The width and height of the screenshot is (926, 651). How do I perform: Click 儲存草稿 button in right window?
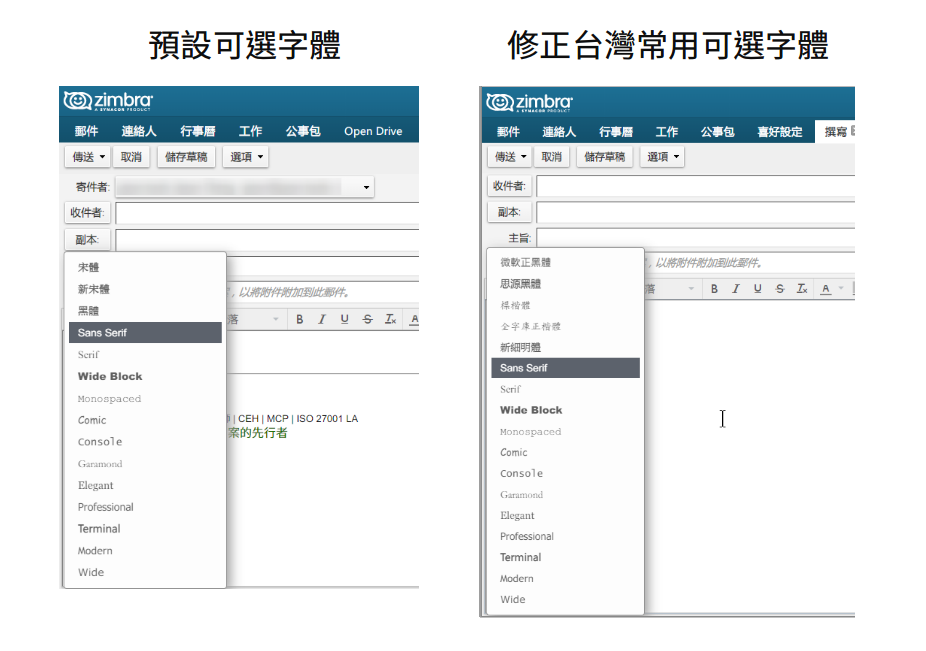604,157
